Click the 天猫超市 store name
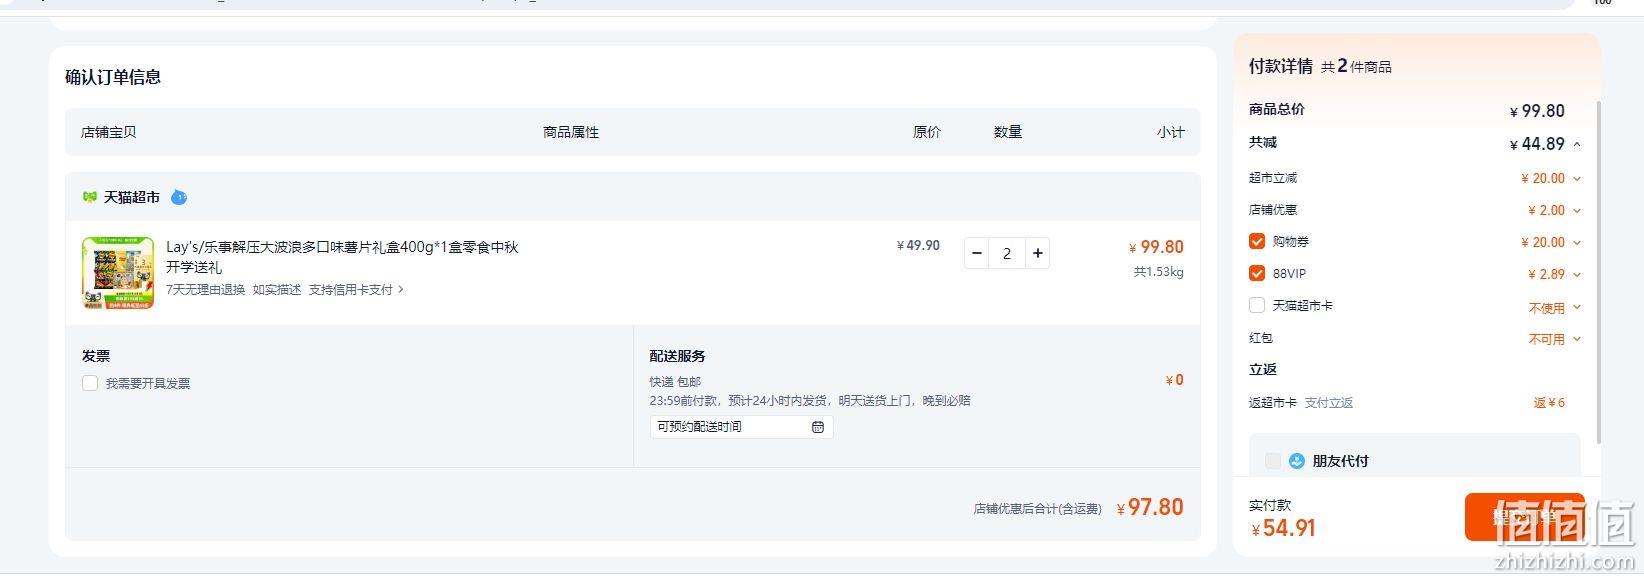Viewport: 1644px width, 579px height. click(132, 198)
